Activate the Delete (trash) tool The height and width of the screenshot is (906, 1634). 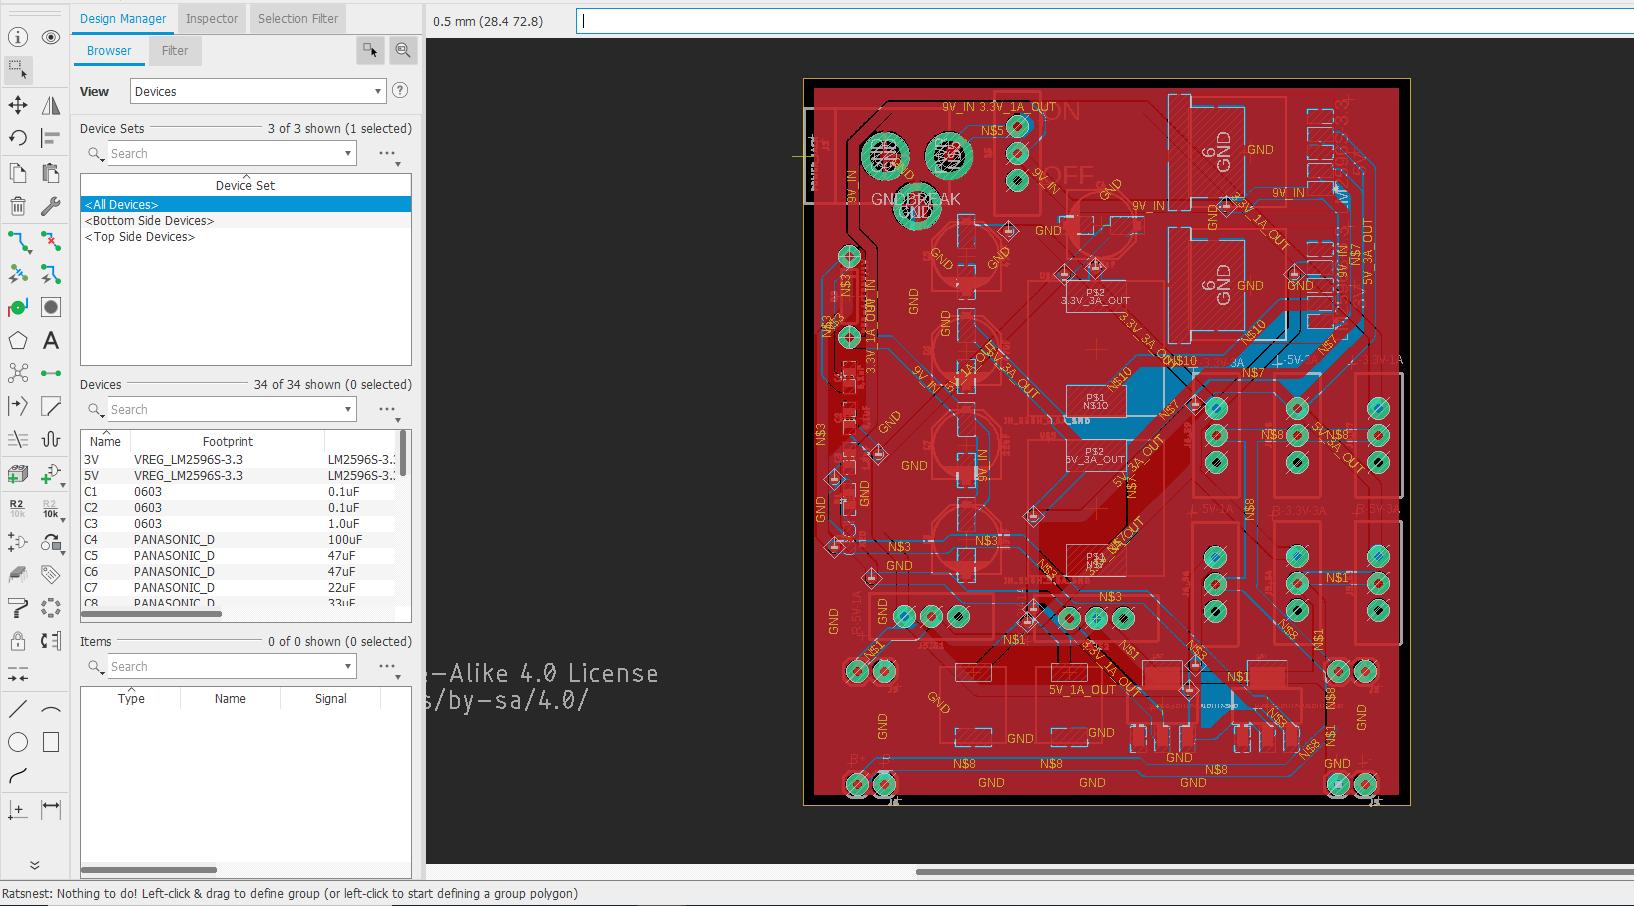coord(17,206)
